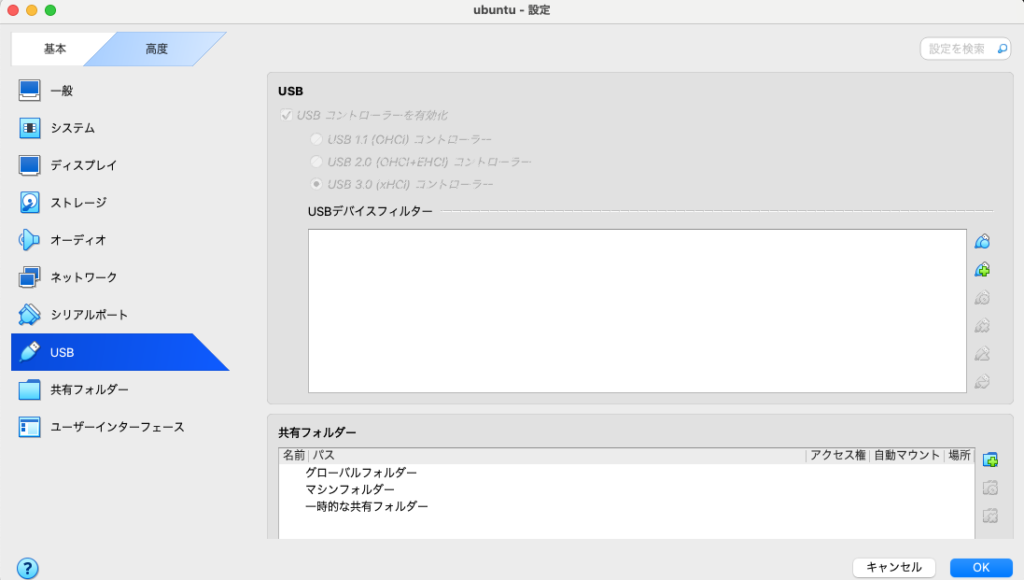Click the add shared folder icon
1024x580 pixels.
[x=990, y=460]
